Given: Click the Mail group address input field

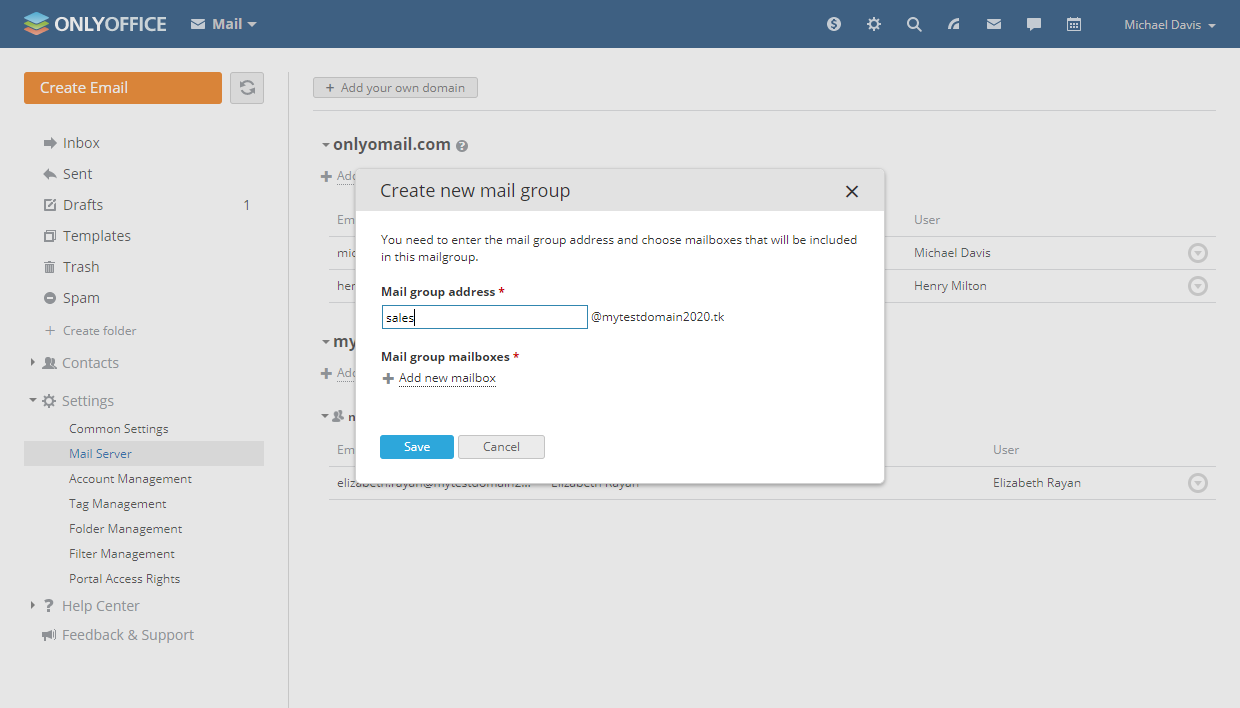Looking at the screenshot, I should (x=484, y=317).
